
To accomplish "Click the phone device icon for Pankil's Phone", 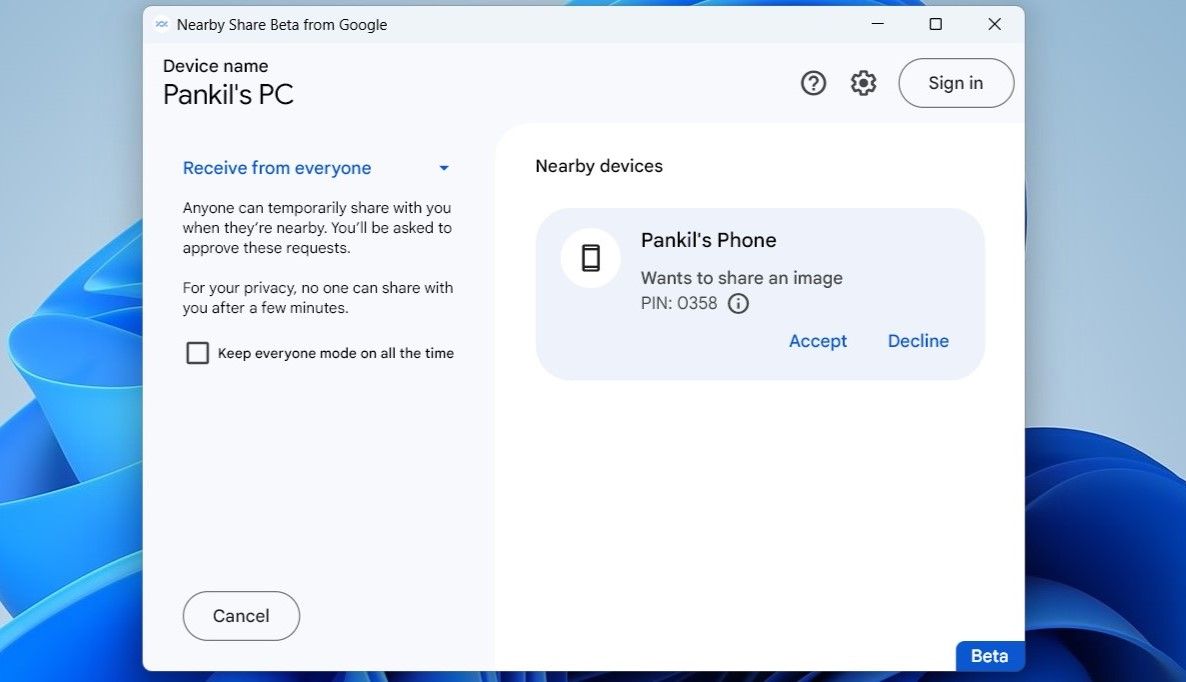I will [590, 257].
